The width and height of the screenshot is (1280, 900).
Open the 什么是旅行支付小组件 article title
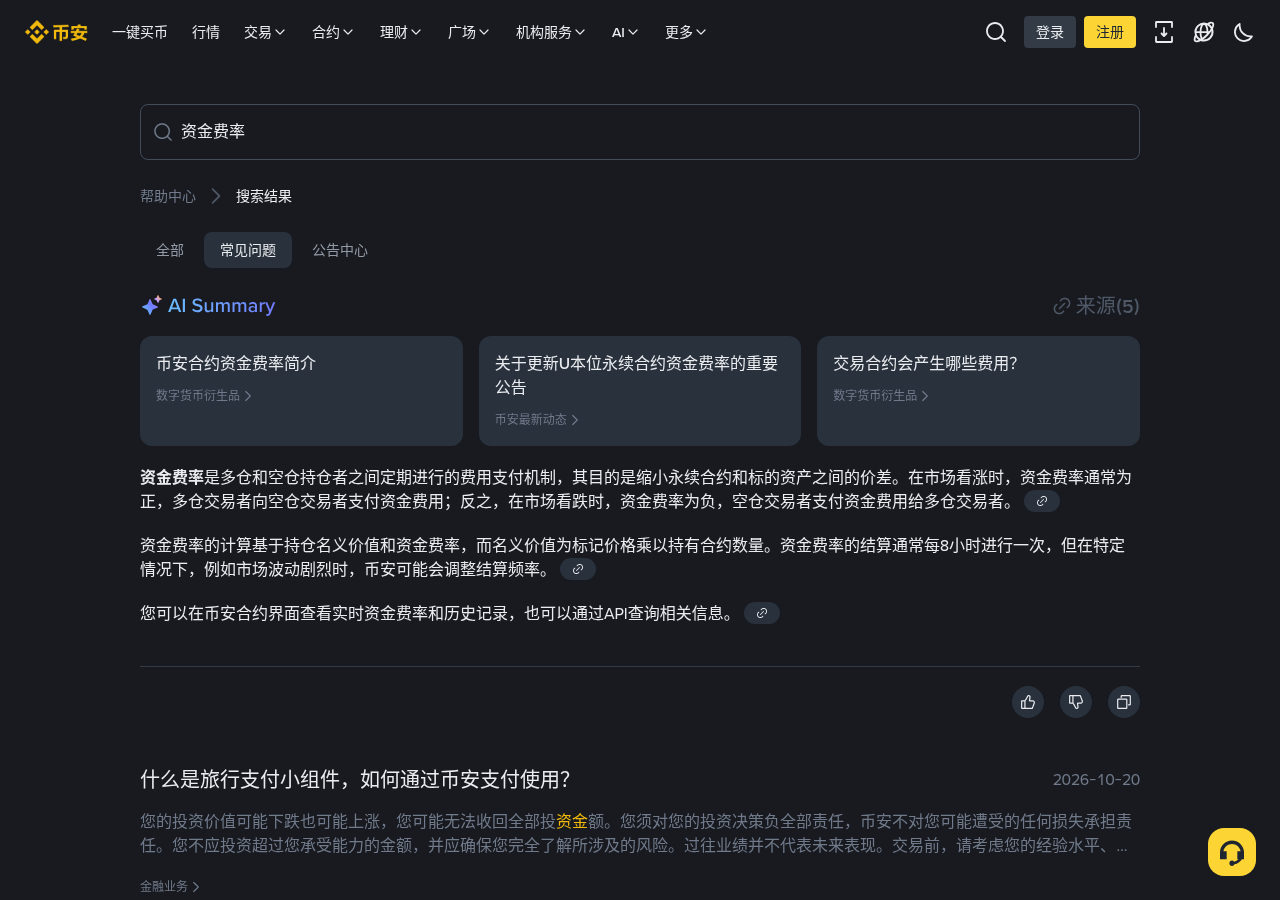pyautogui.click(x=355, y=780)
